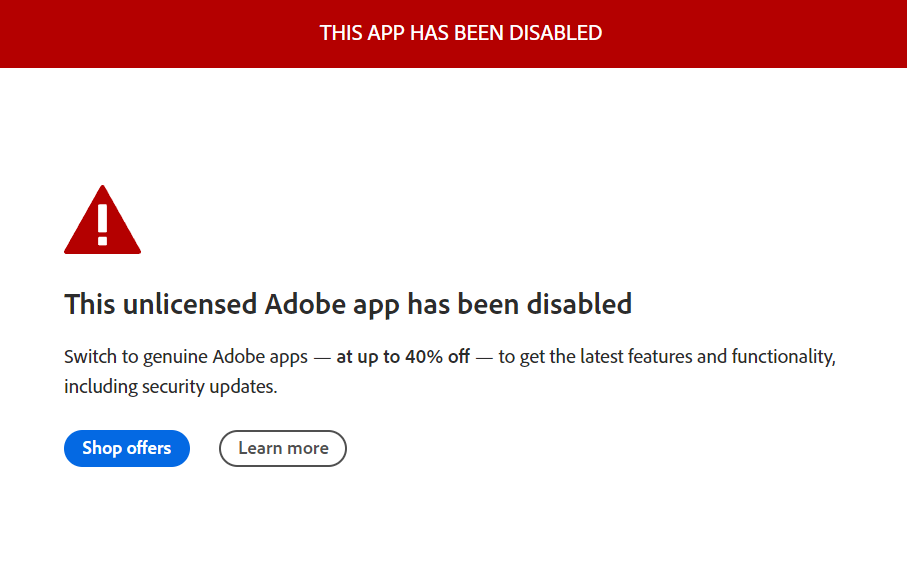Click the 'including security updates.' line
This screenshot has width=907, height=572.
170,386
